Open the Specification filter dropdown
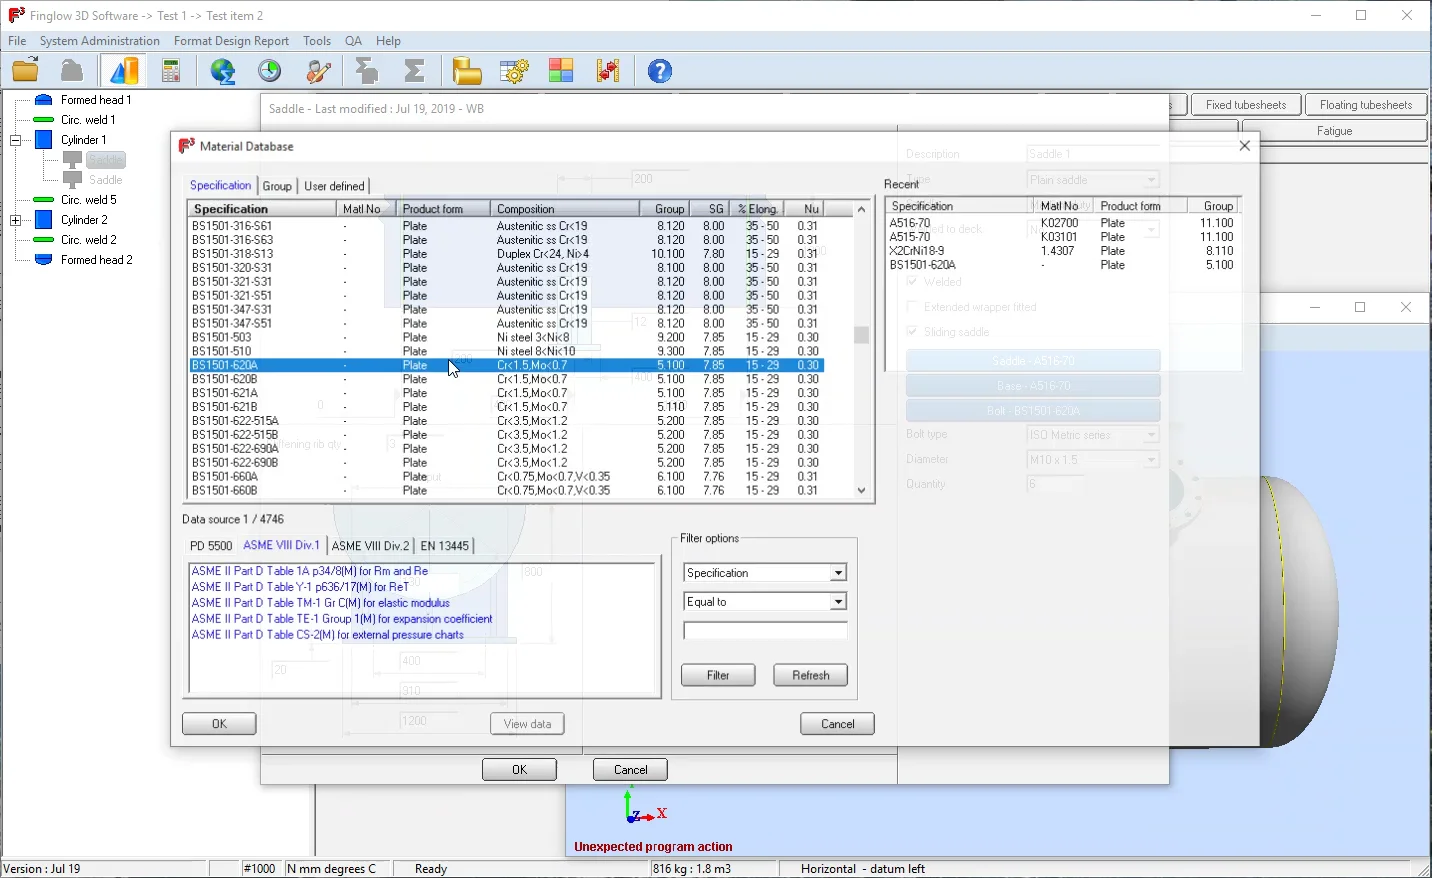 [838, 573]
